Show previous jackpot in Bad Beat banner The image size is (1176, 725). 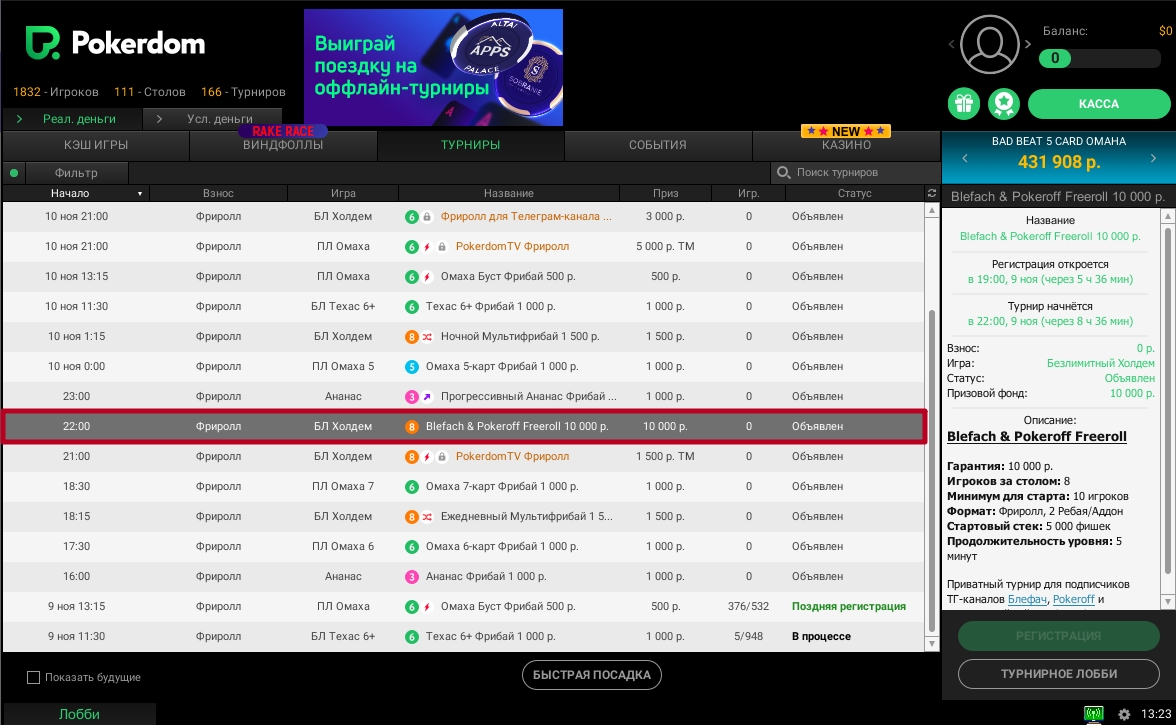coord(964,158)
